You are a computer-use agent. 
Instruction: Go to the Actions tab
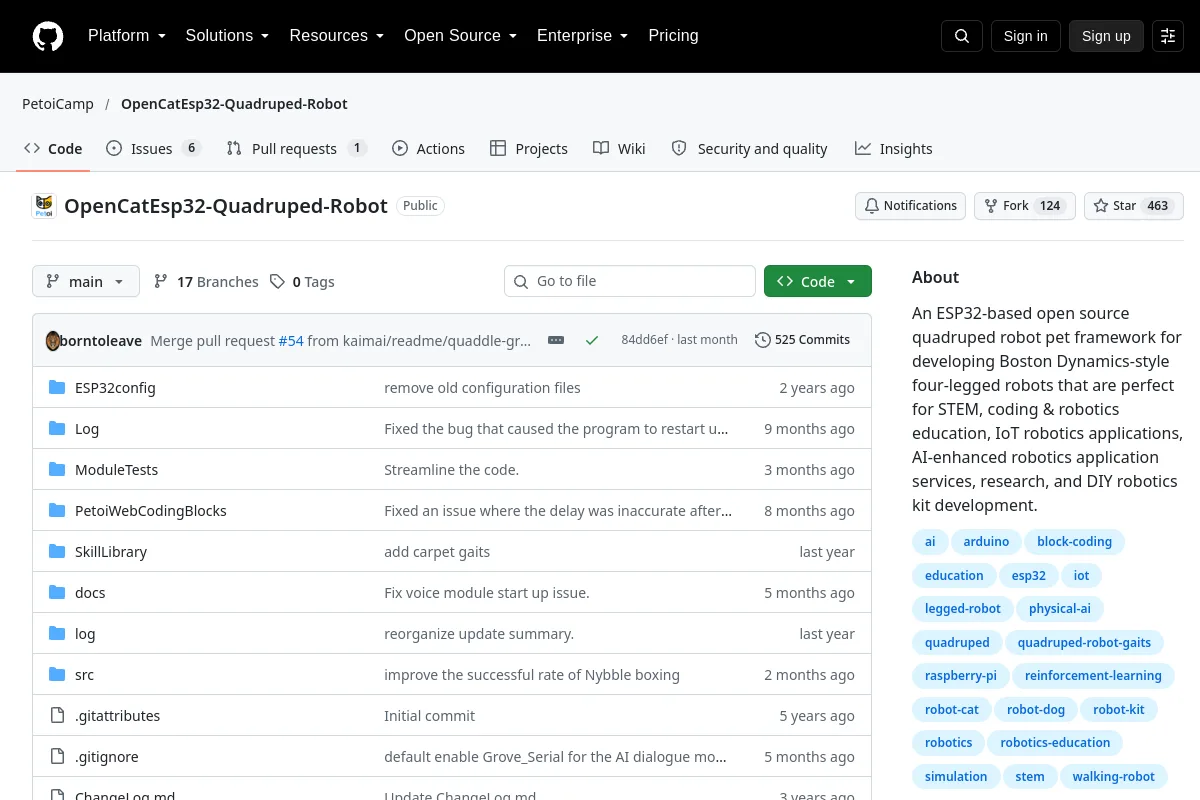coord(429,148)
